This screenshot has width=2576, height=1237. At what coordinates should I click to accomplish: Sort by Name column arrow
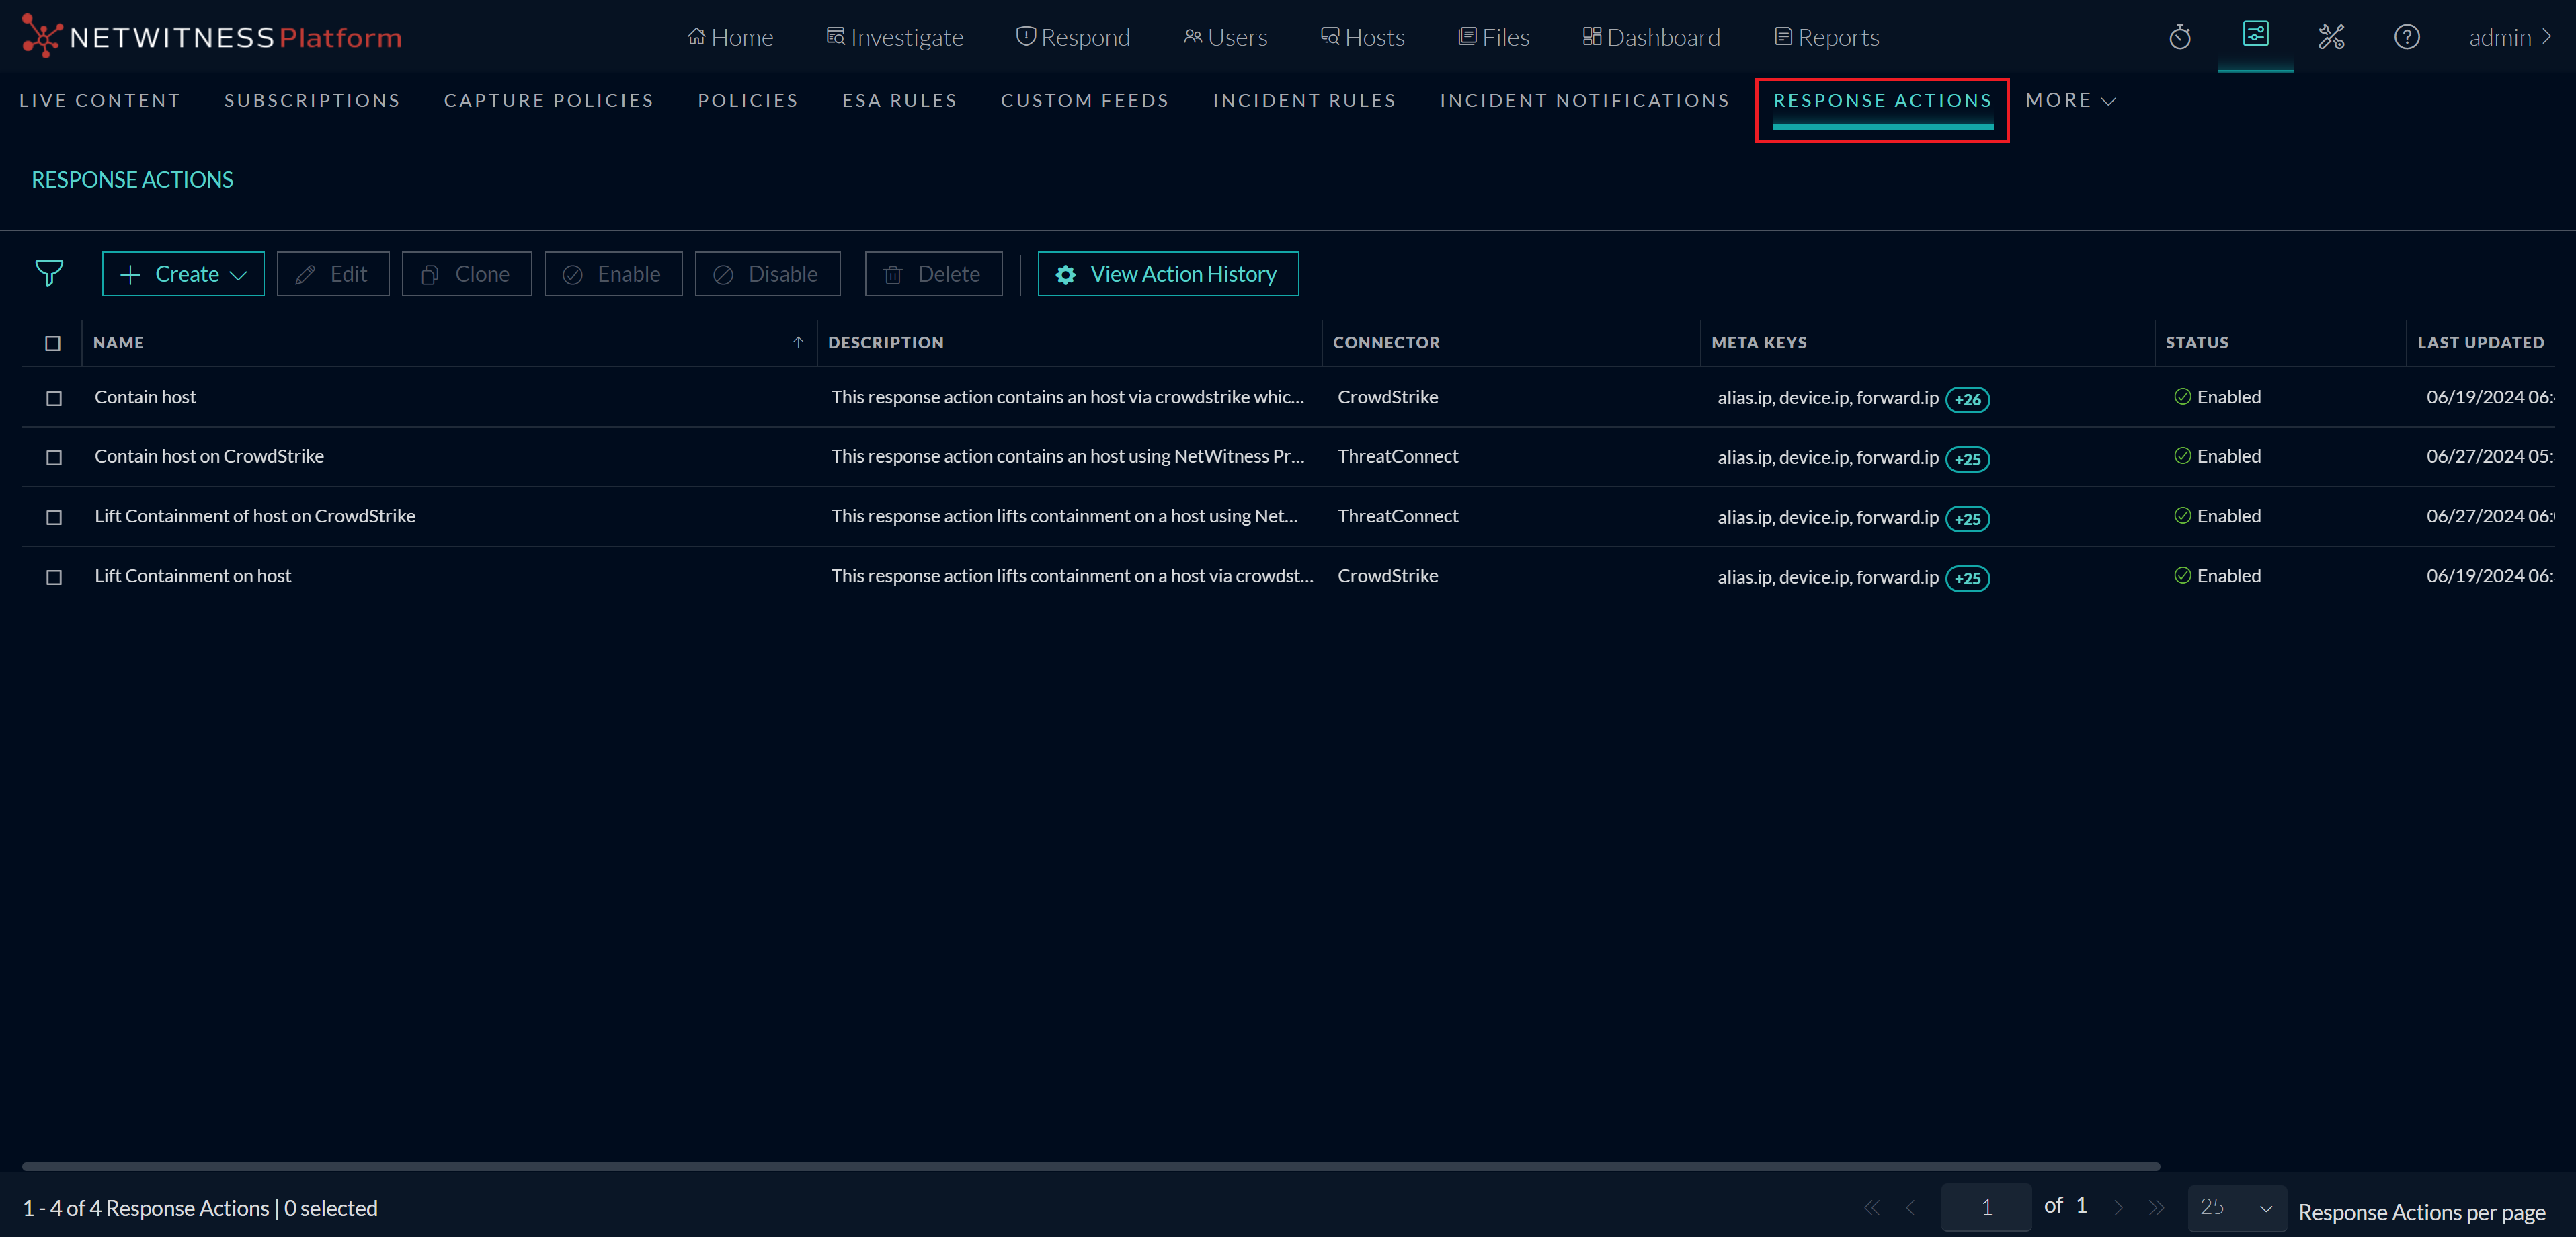pos(798,342)
